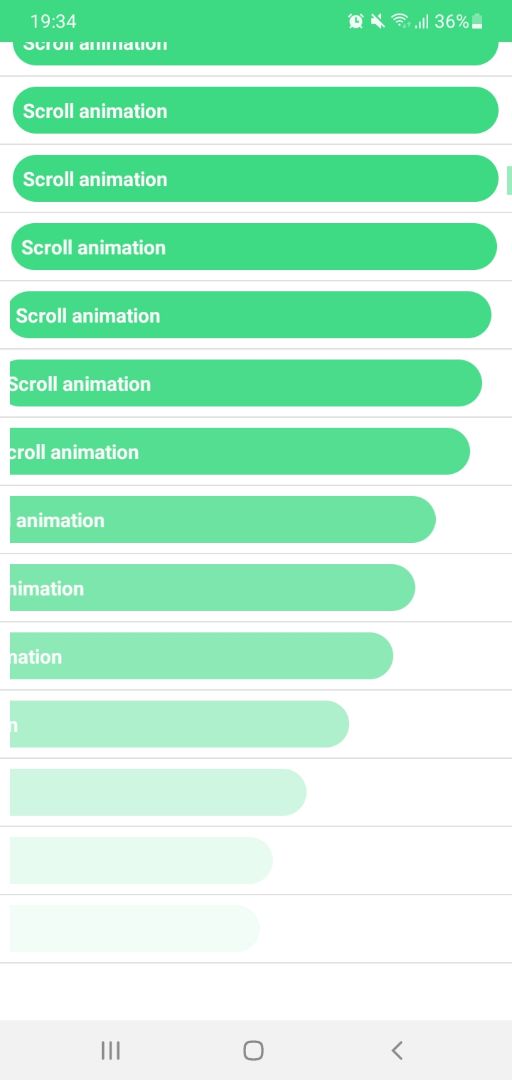Tap the item reading 'croll animation'

click(x=240, y=451)
